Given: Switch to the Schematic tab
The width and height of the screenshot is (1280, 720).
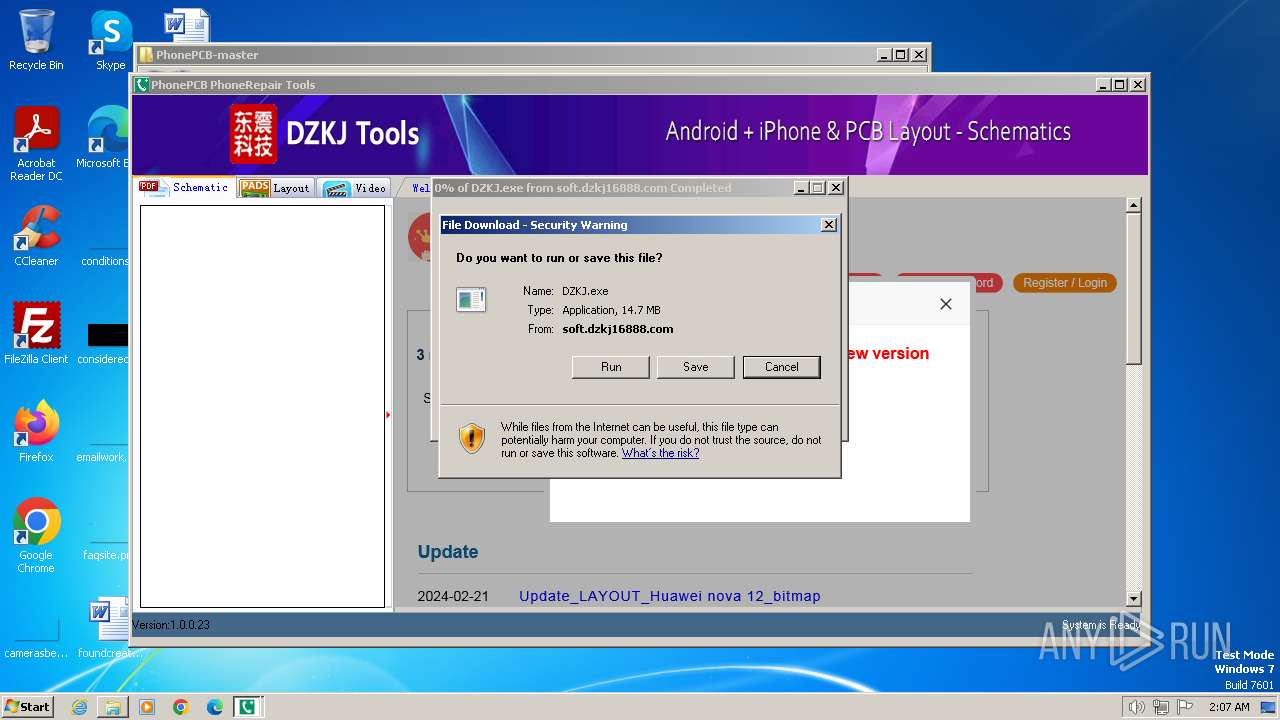Looking at the screenshot, I should (184, 187).
